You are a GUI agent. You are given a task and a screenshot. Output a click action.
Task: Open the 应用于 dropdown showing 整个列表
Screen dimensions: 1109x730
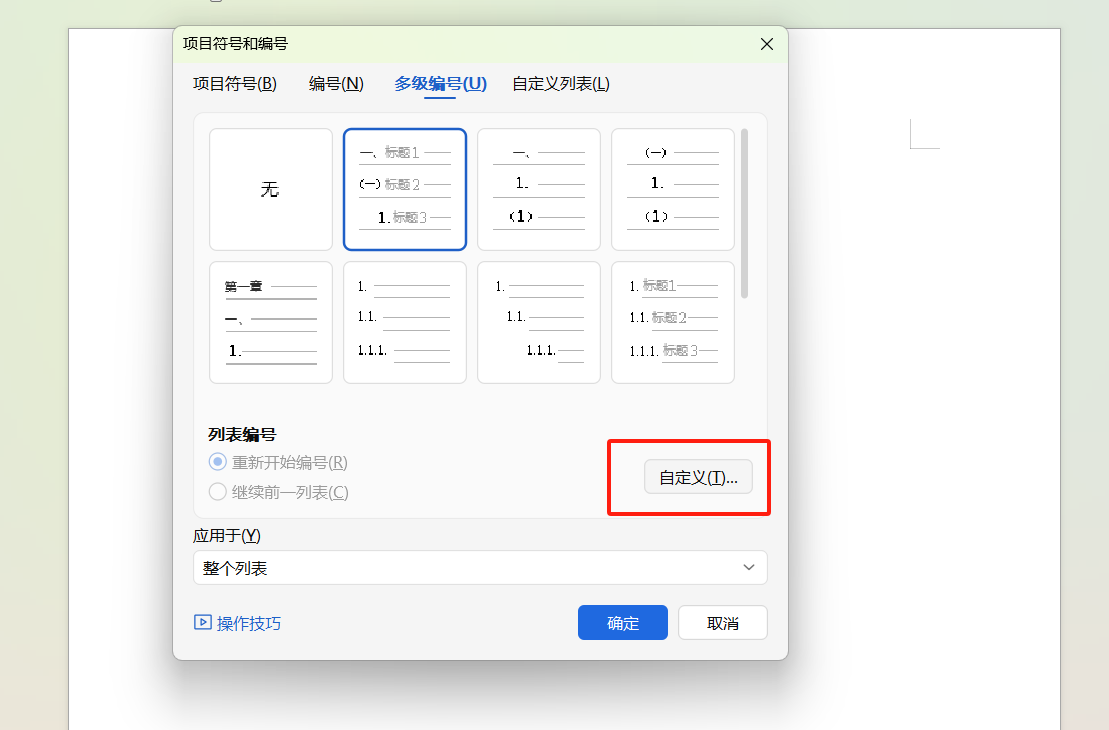pyautogui.click(x=480, y=567)
